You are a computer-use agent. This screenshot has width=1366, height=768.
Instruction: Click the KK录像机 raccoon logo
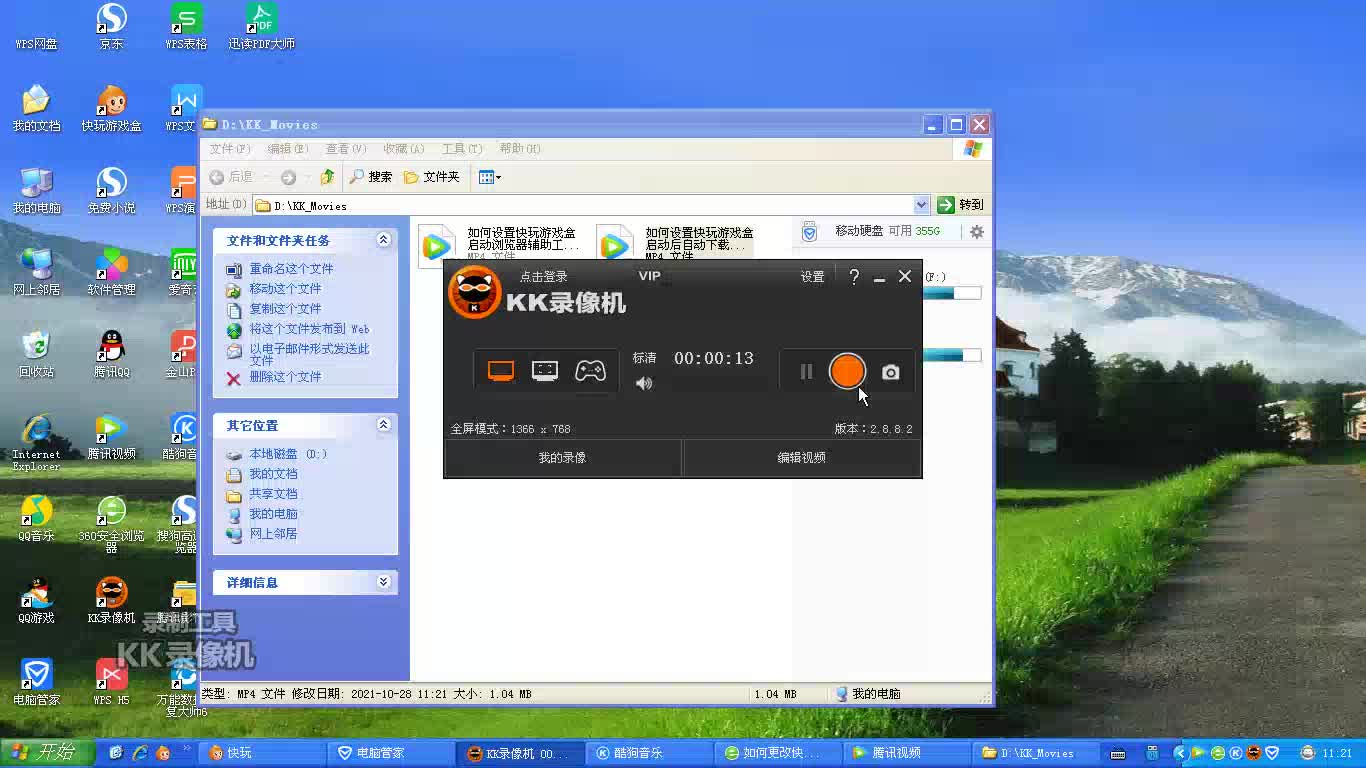coord(474,293)
